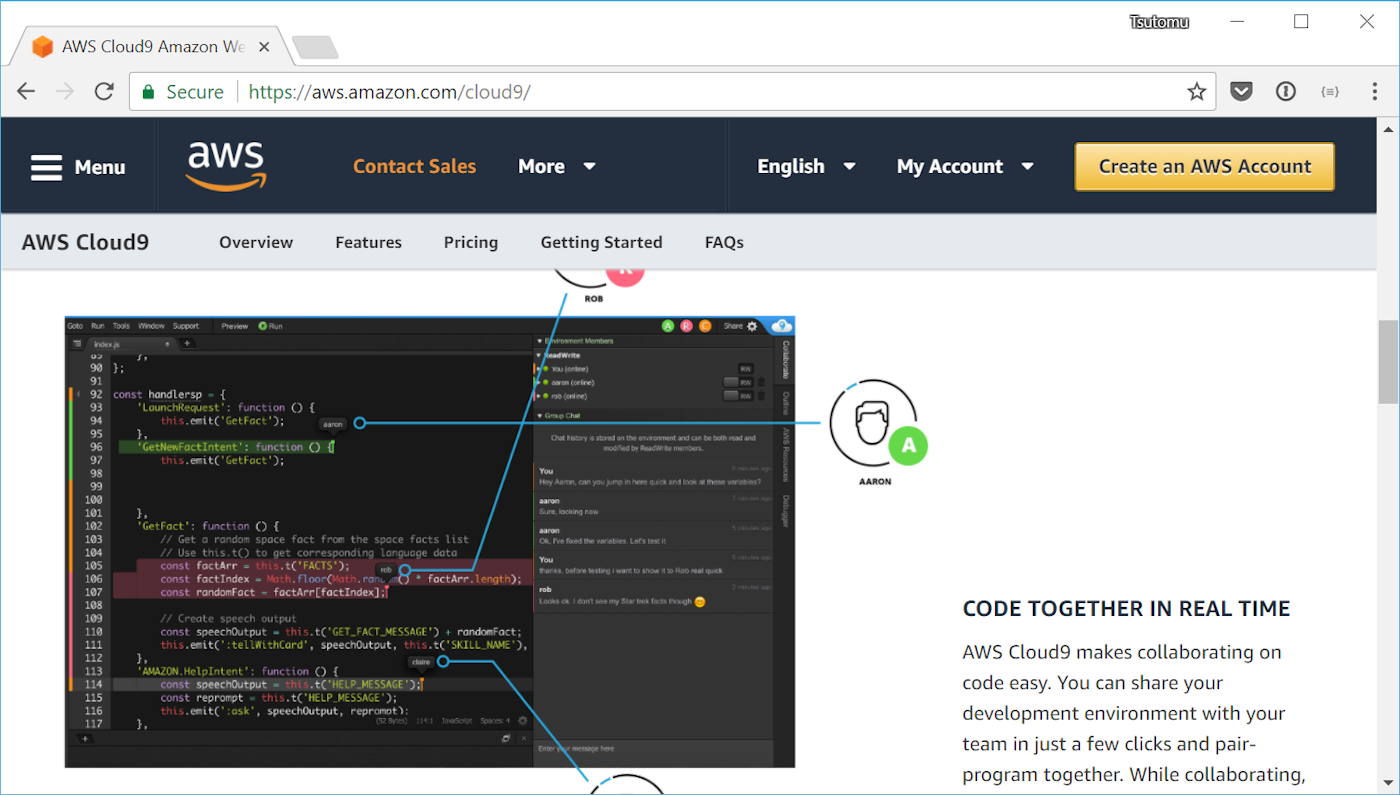Open the Collaborate side panel tab in IDE

coord(785,359)
